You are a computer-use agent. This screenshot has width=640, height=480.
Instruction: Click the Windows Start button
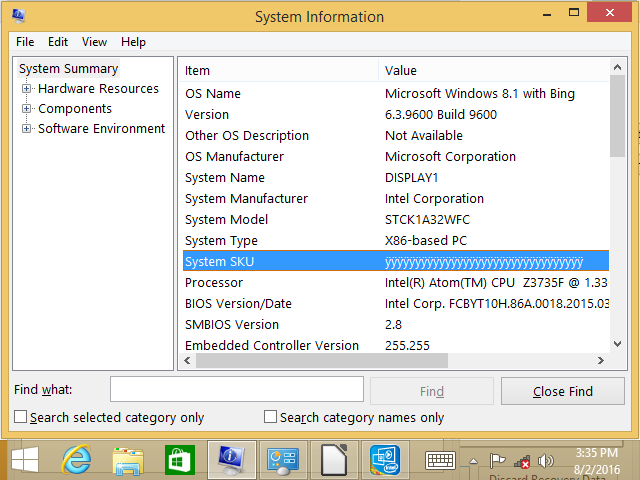coord(25,460)
